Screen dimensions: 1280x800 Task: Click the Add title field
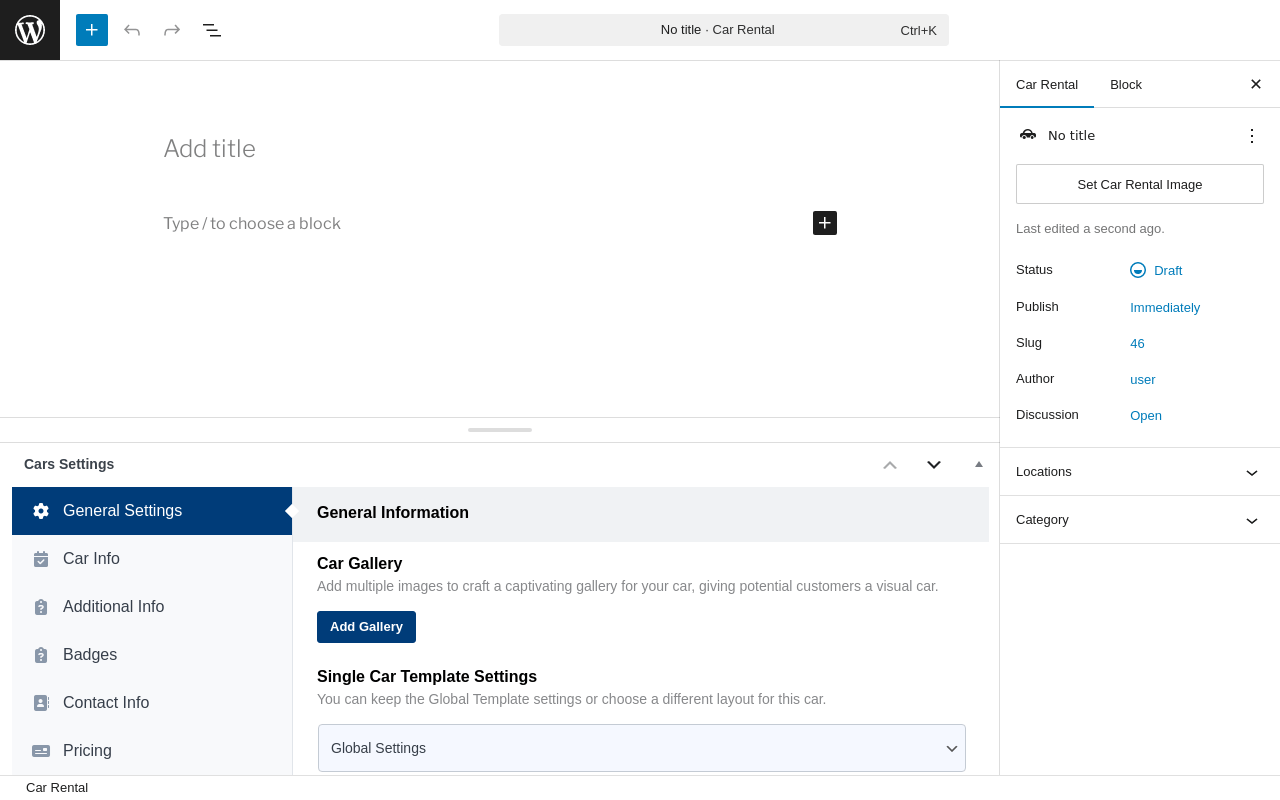click(x=210, y=149)
